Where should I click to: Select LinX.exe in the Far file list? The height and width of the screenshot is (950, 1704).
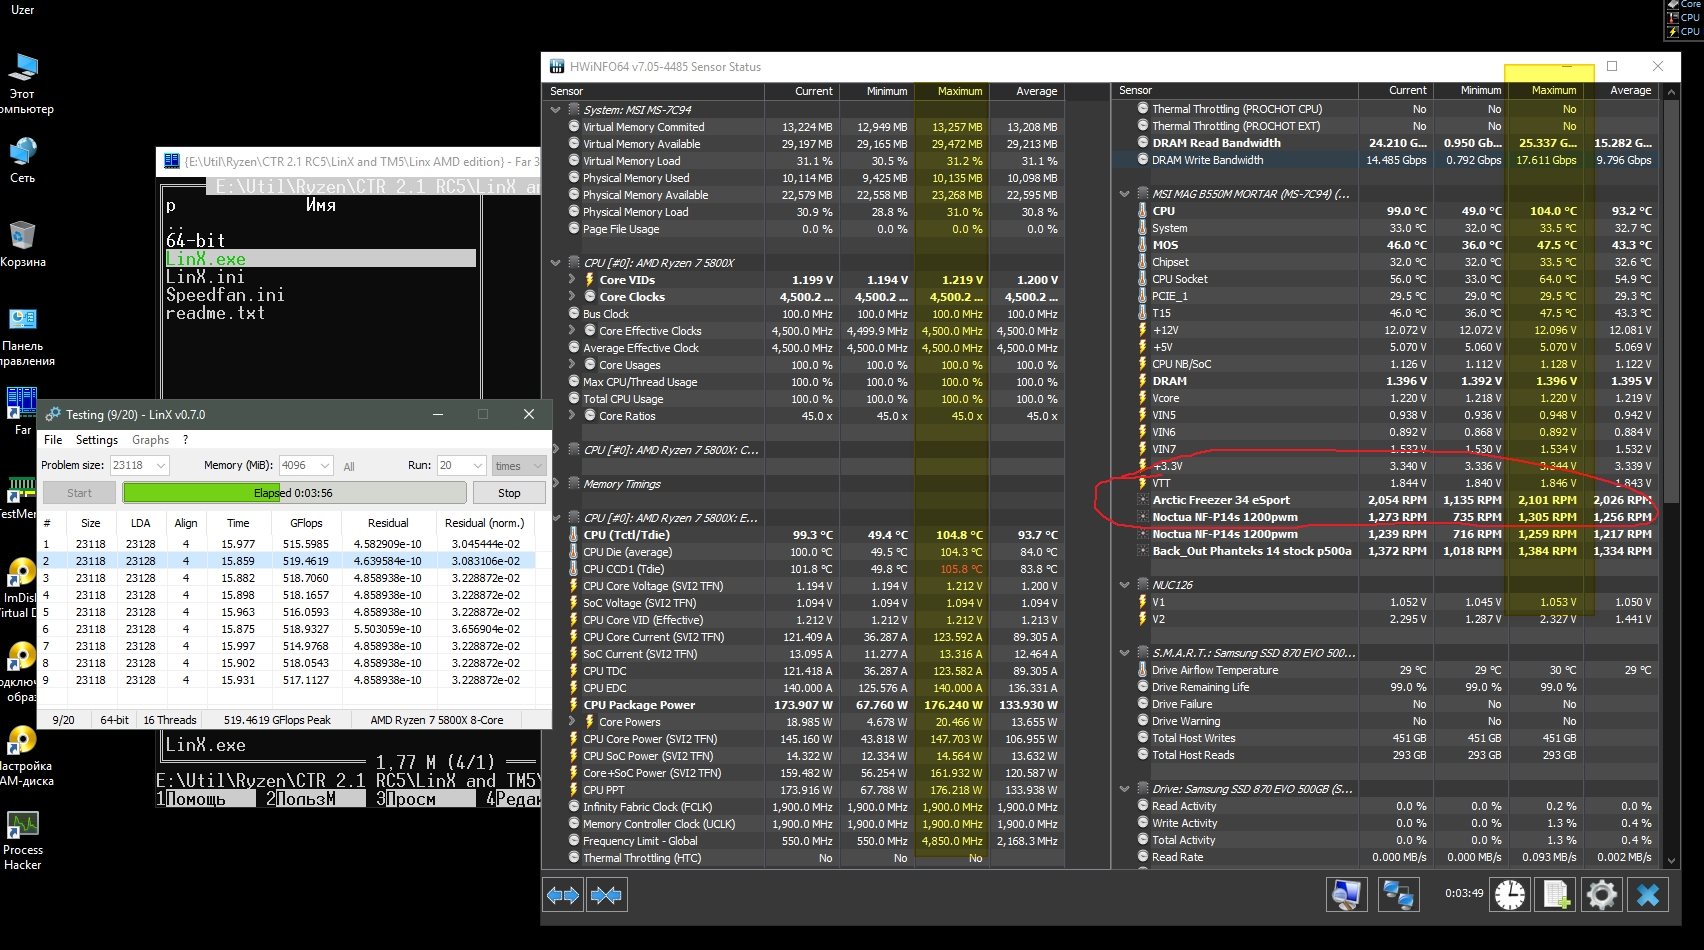pyautogui.click(x=206, y=259)
